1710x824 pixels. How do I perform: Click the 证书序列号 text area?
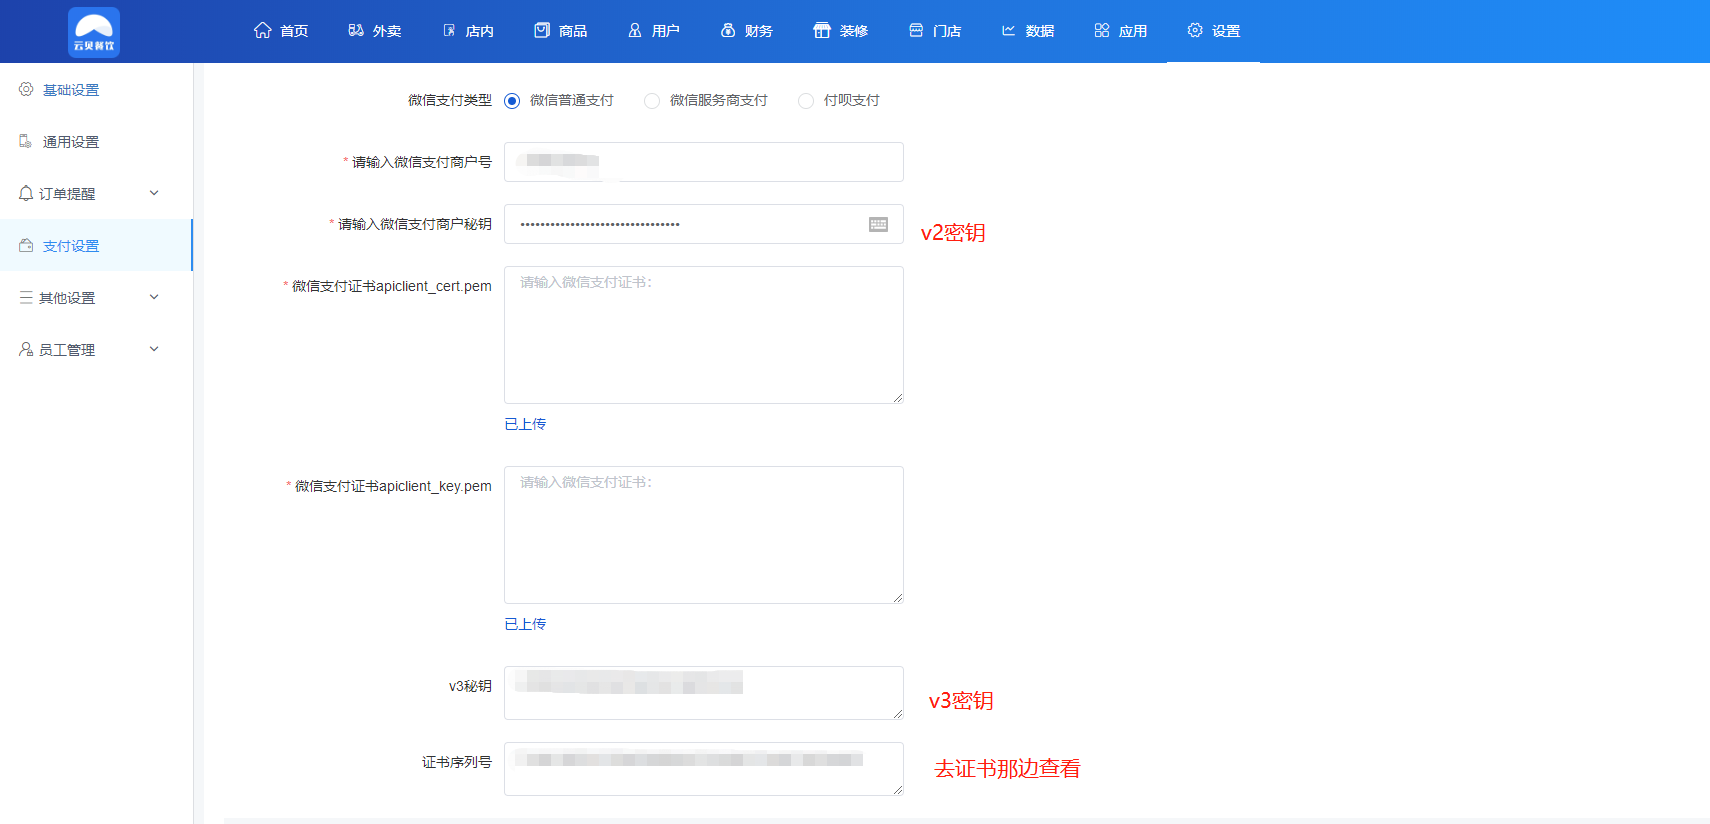pos(704,769)
